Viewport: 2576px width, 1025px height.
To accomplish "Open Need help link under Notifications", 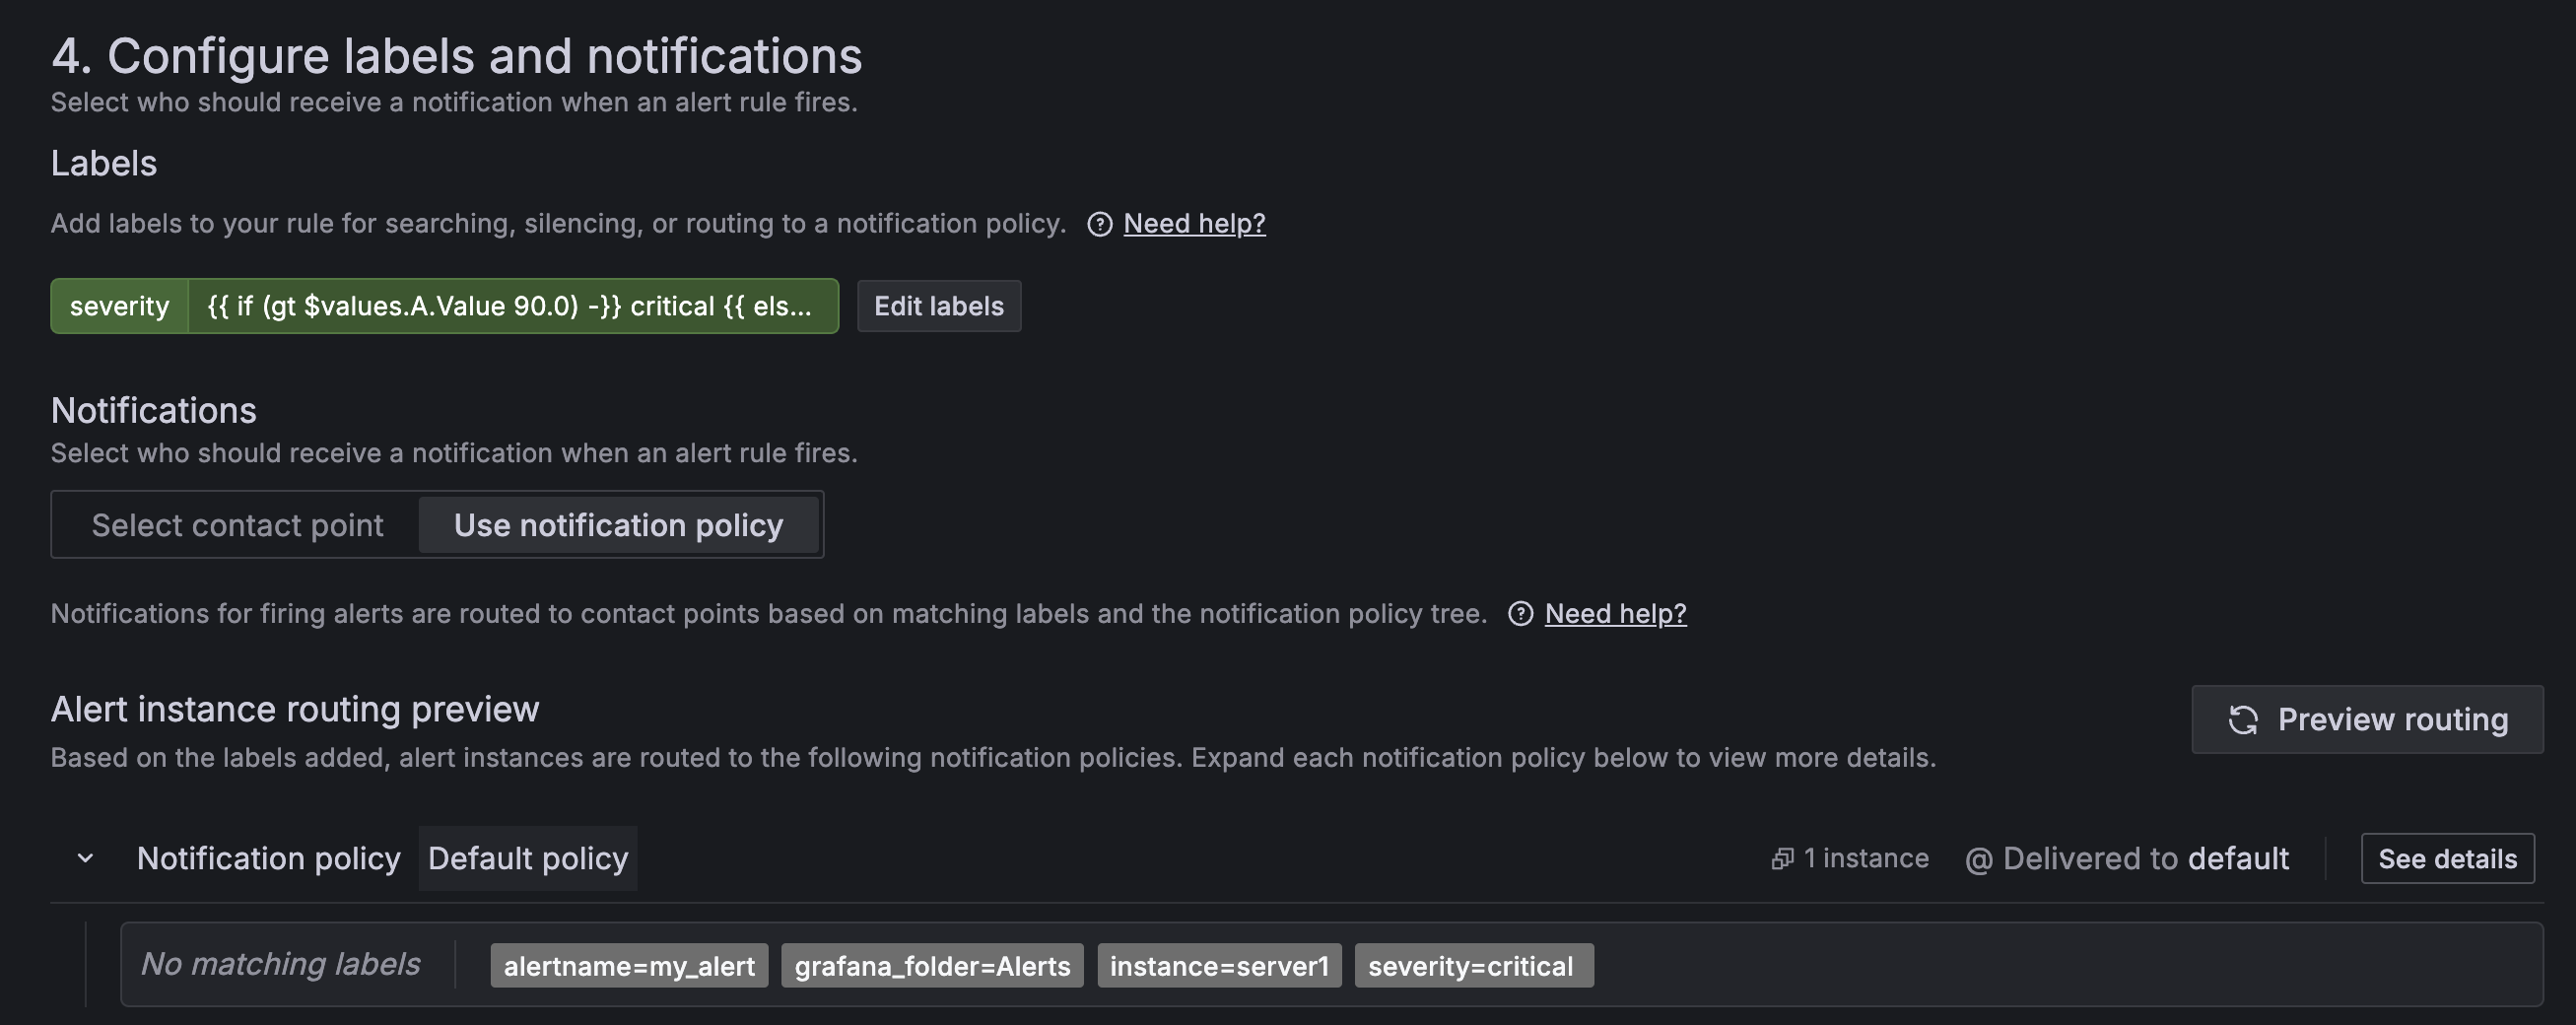I will (x=1615, y=614).
